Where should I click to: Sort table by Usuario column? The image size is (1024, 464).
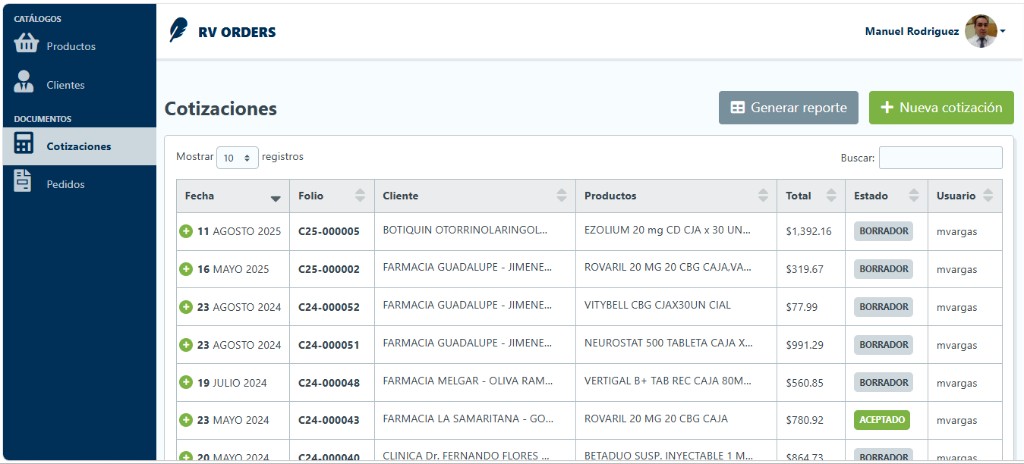965,196
